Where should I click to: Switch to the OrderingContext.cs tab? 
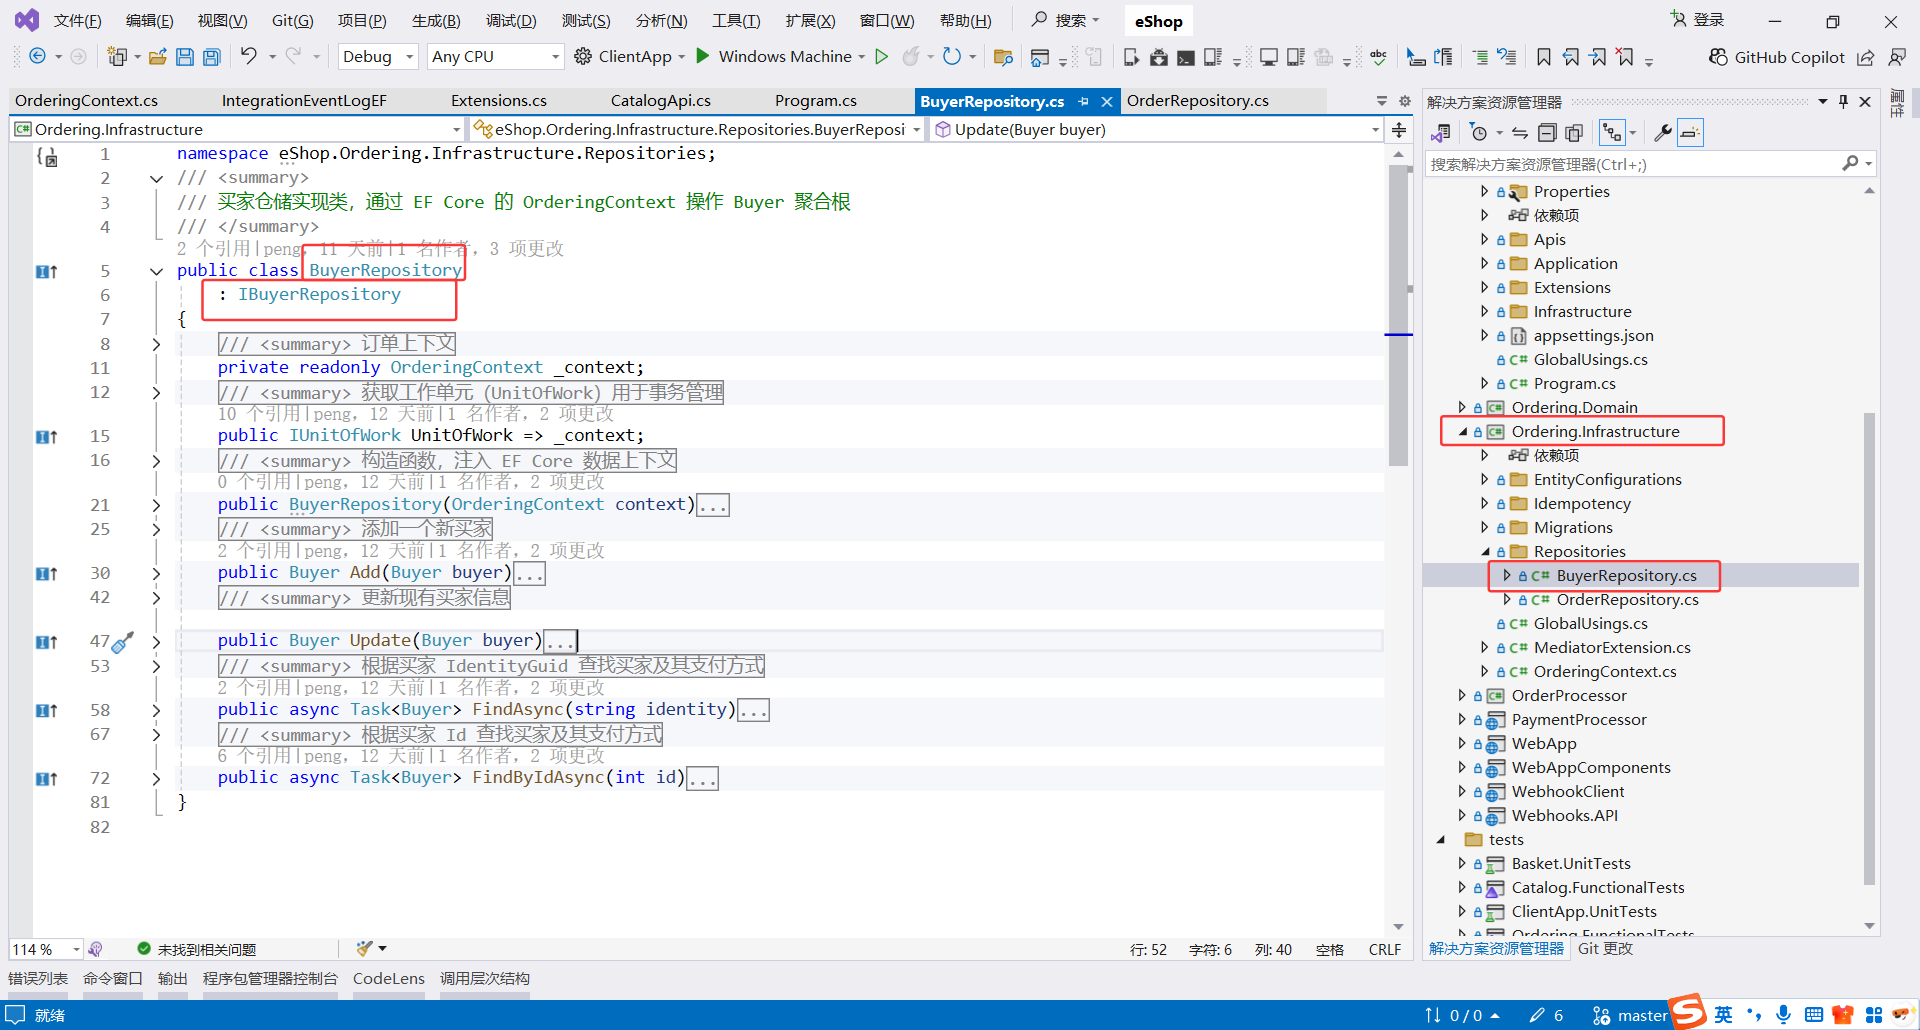[x=86, y=101]
